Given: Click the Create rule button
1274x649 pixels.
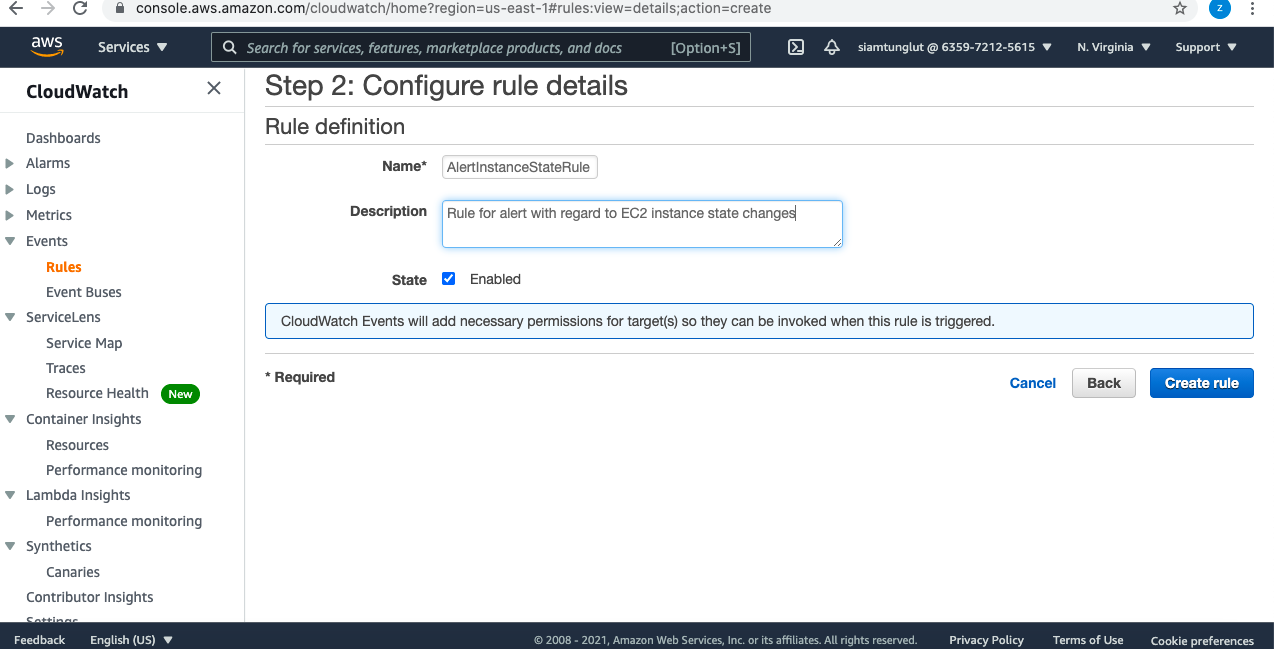Looking at the screenshot, I should coord(1201,383).
